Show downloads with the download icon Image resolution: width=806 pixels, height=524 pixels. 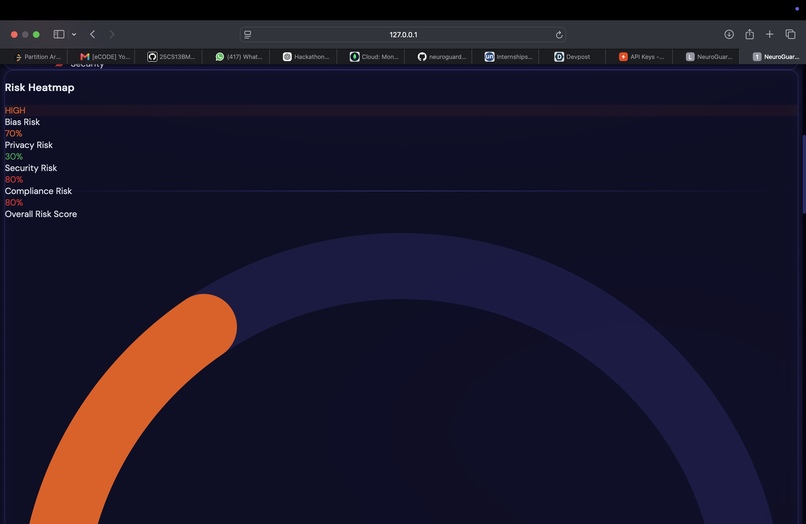tap(729, 34)
